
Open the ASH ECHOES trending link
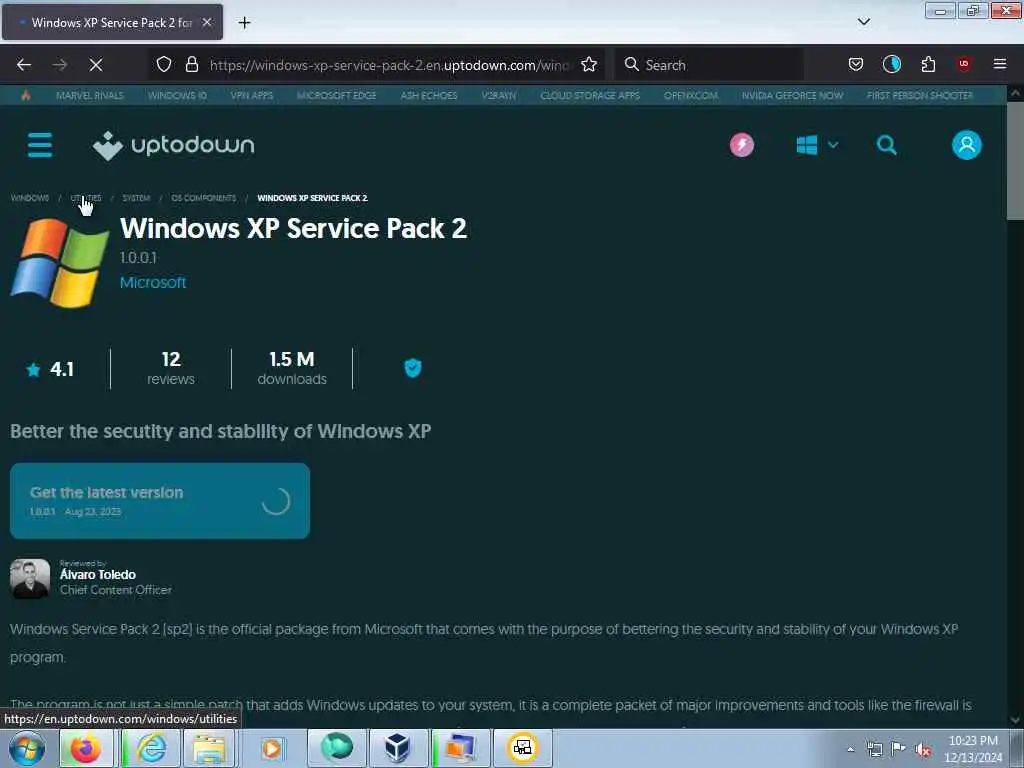click(428, 95)
